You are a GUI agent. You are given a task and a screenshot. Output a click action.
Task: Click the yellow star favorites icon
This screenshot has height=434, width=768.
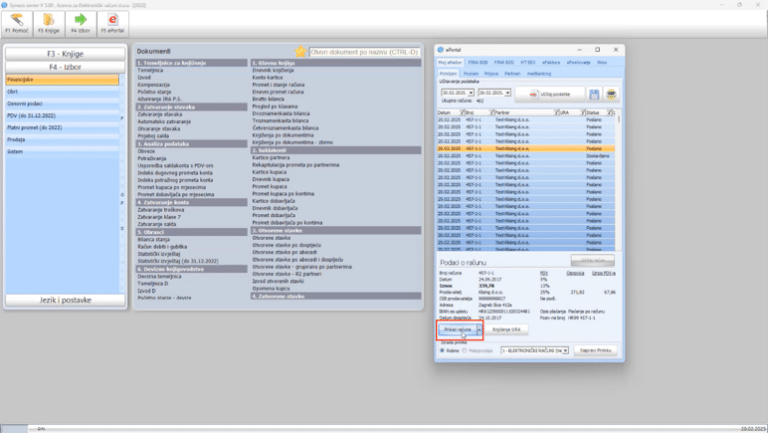click(300, 51)
